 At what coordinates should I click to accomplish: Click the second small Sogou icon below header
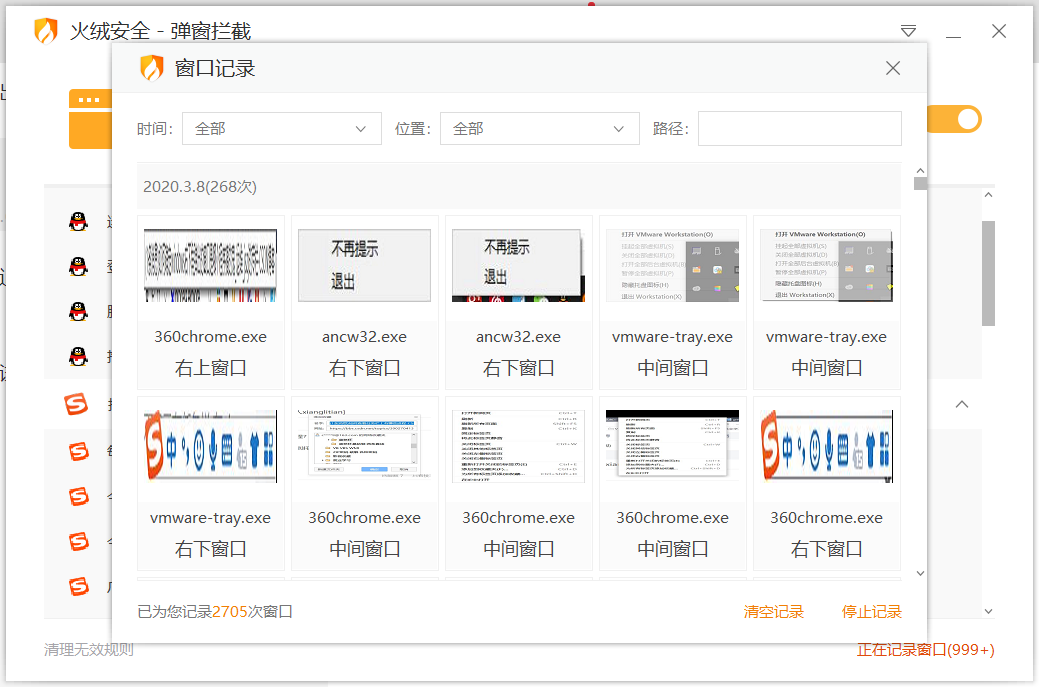coord(79,496)
